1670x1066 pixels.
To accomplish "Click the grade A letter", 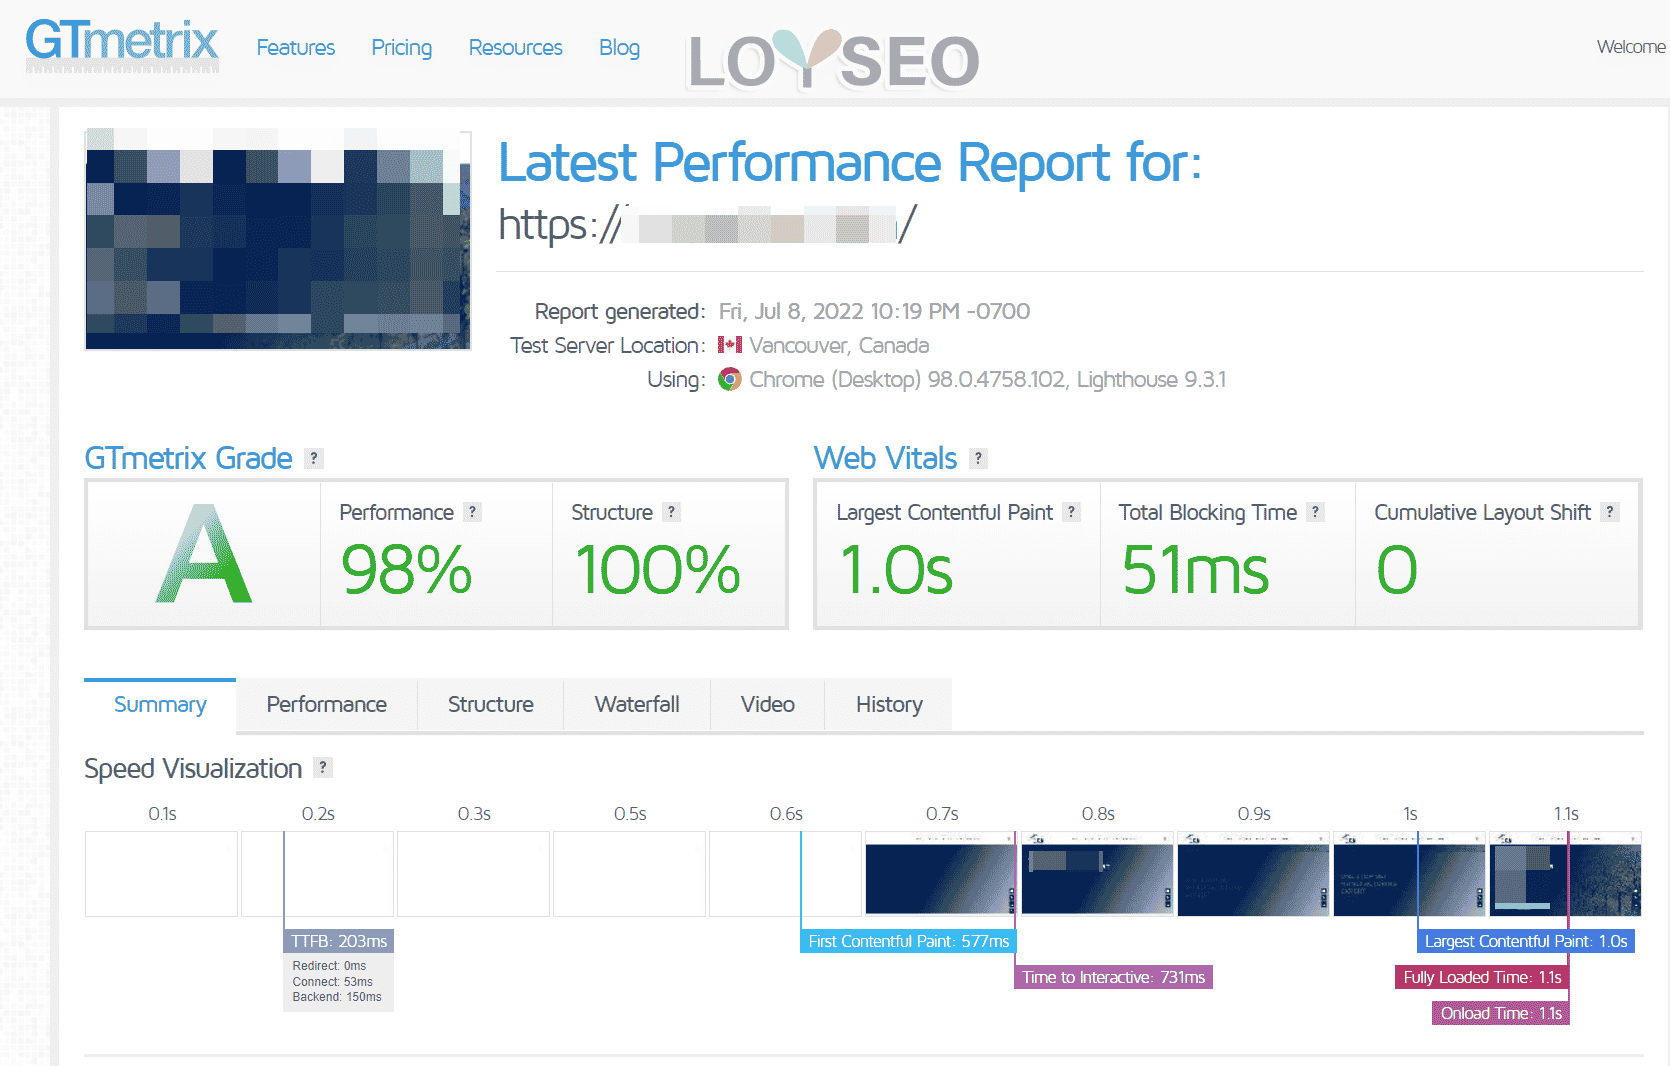I will coord(204,554).
